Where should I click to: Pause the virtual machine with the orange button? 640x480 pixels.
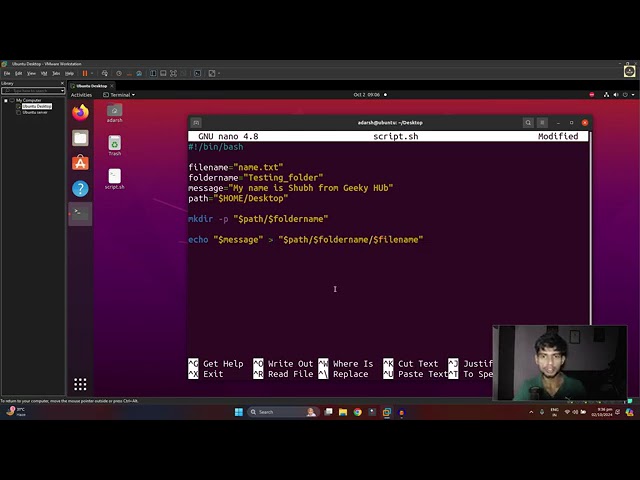tap(85, 73)
